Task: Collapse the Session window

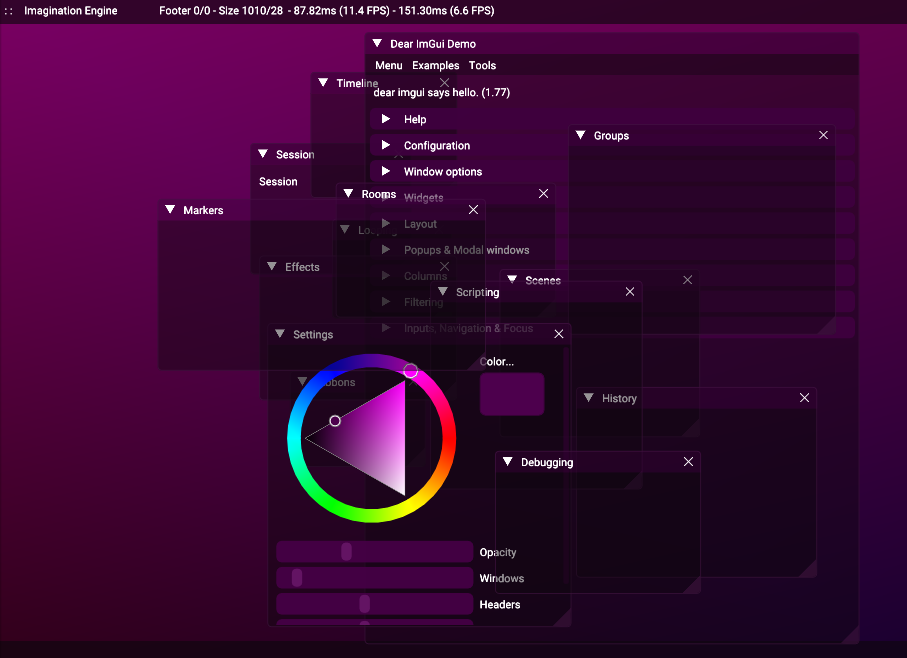Action: coord(263,154)
